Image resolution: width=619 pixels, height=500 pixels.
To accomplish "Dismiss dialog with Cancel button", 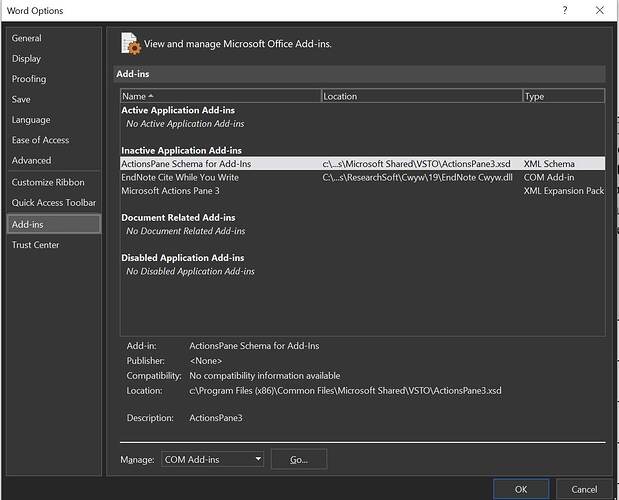I will (584, 489).
